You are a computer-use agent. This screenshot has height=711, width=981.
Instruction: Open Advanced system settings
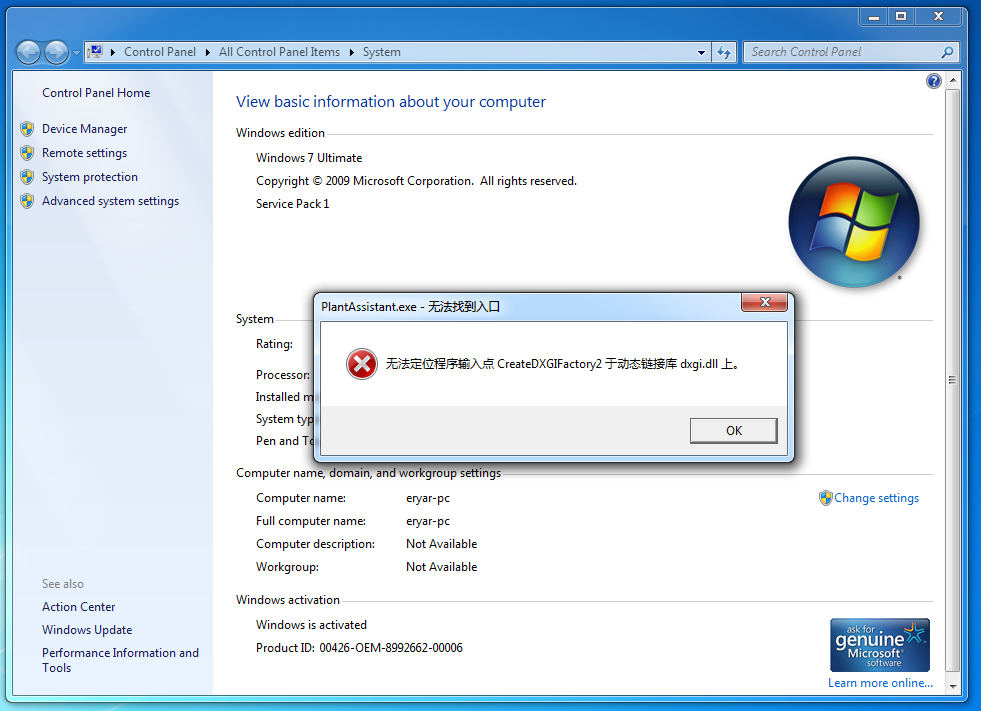coord(110,200)
